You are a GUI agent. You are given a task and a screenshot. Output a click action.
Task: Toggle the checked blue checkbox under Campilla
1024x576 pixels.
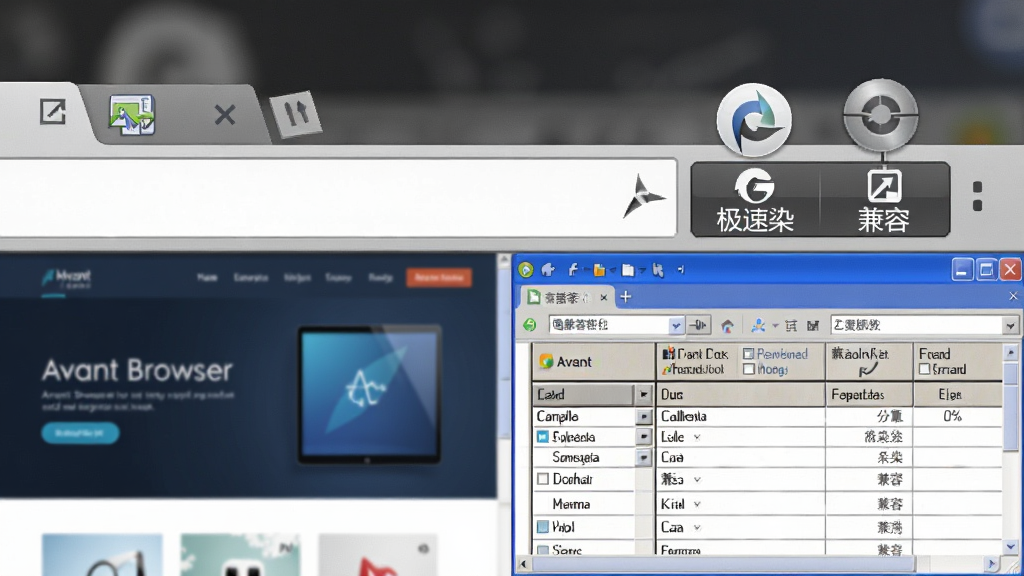[543, 437]
